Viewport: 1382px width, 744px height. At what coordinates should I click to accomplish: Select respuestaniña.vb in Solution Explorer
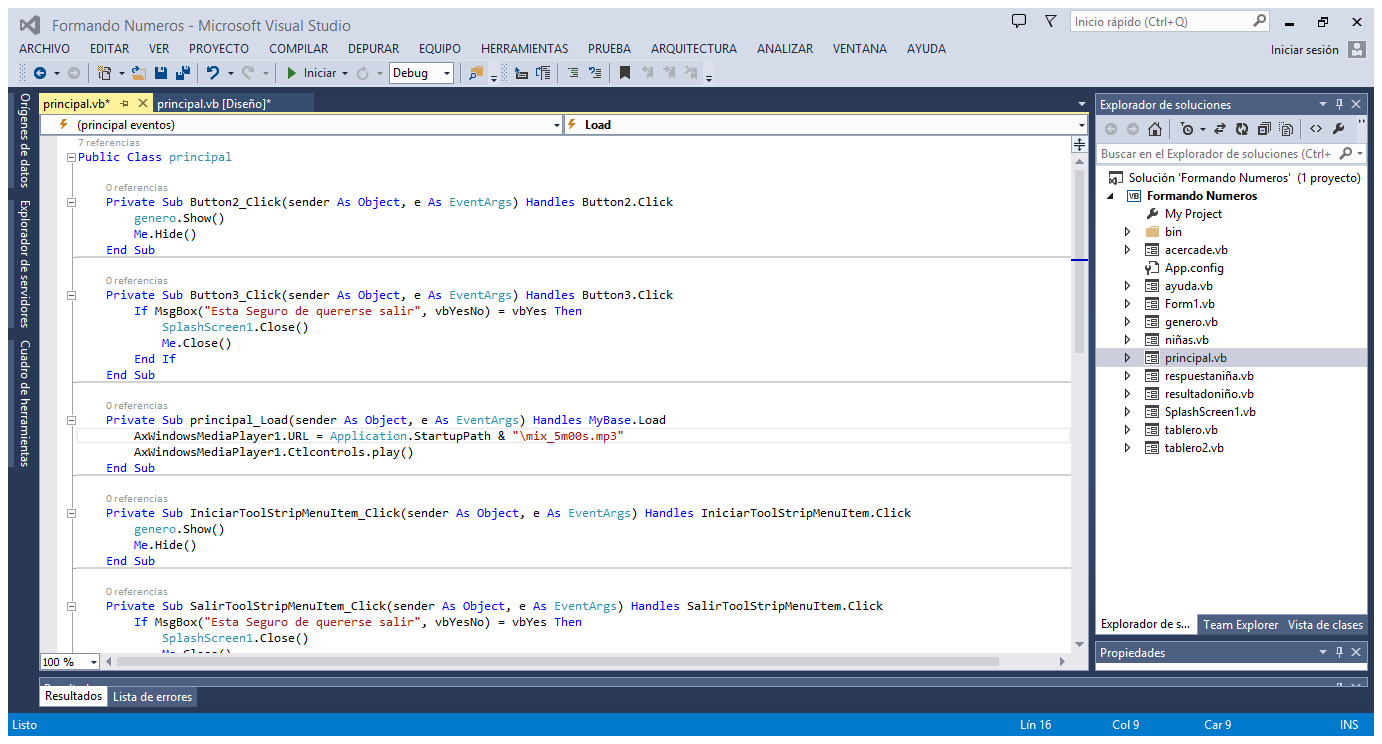pyautogui.click(x=1209, y=376)
